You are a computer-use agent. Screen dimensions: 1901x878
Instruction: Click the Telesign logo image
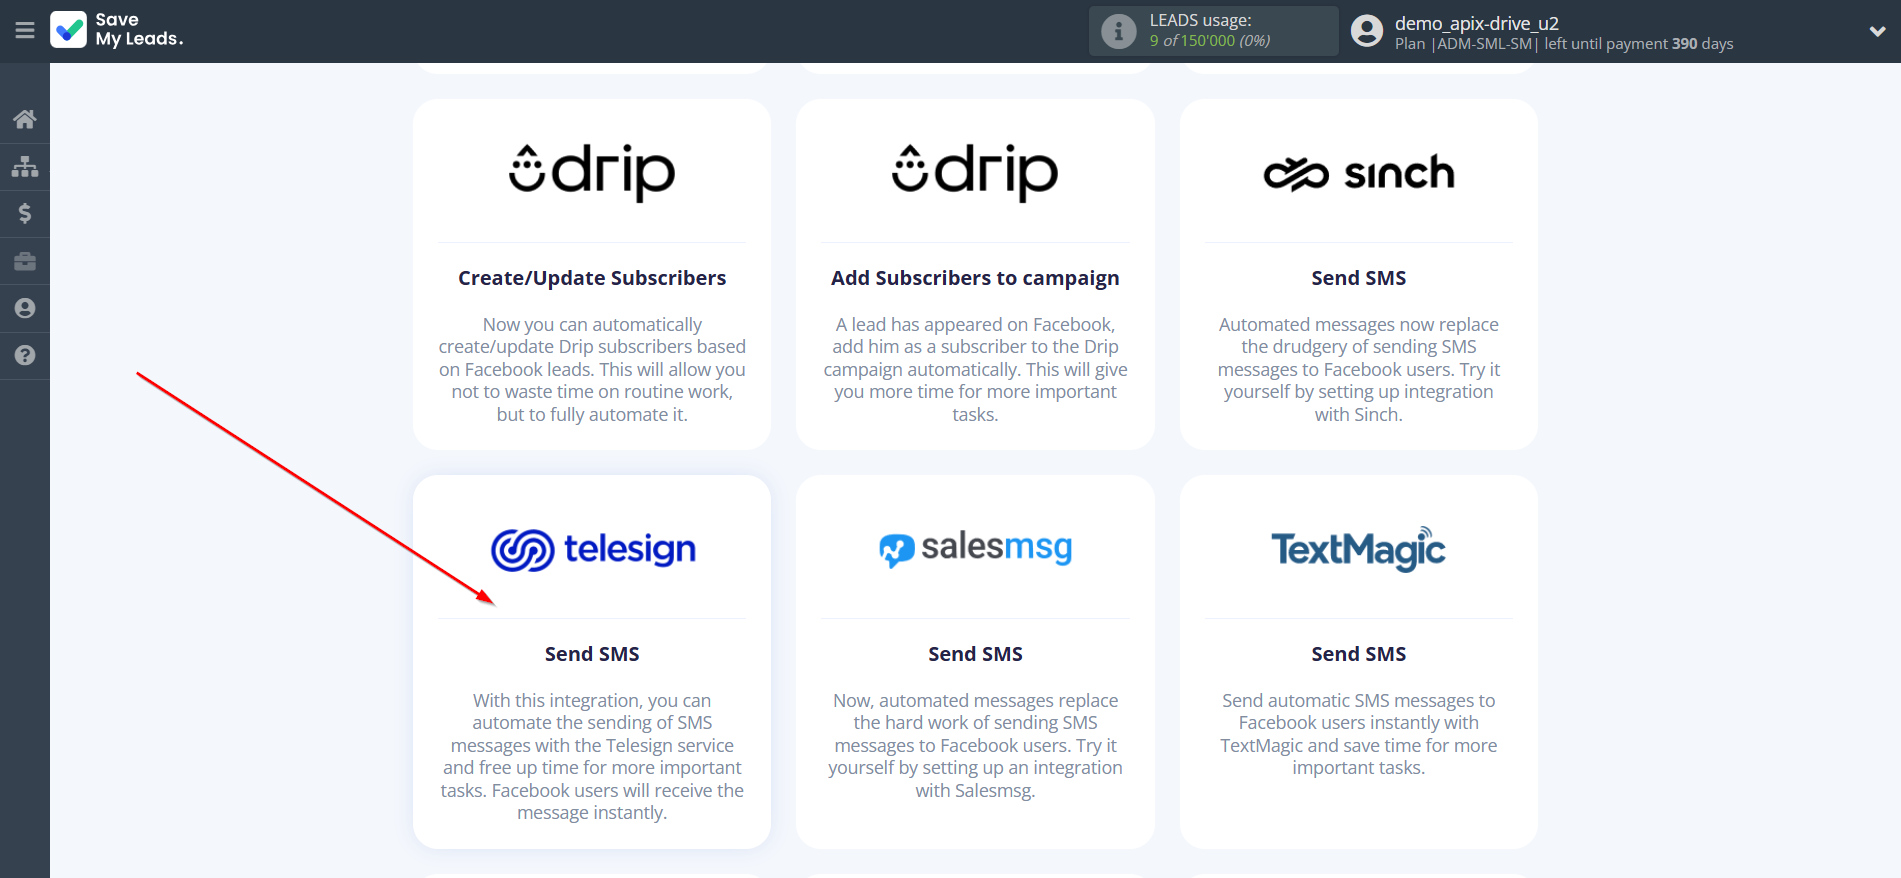coord(593,550)
